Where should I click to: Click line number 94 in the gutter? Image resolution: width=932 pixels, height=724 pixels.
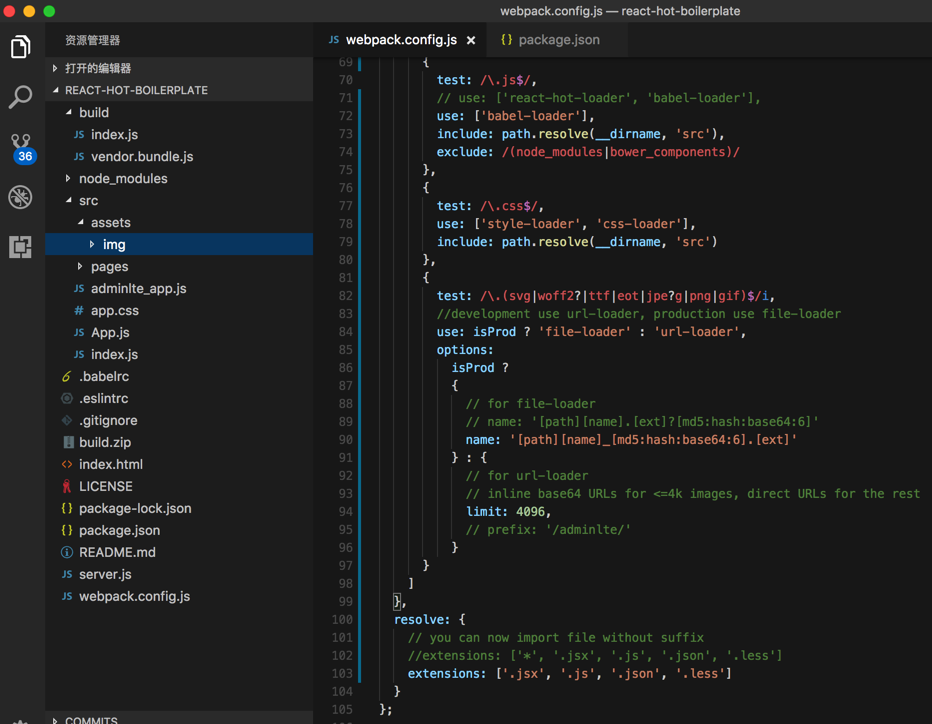[x=344, y=512]
